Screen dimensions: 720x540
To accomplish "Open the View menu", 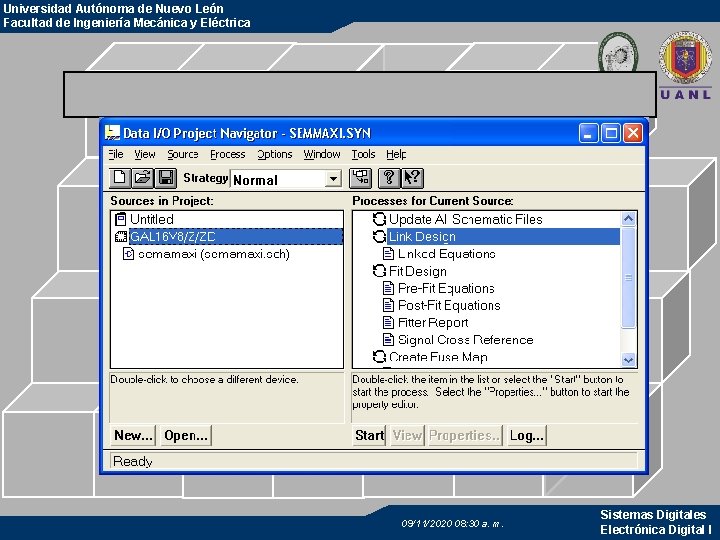I will pyautogui.click(x=145, y=154).
